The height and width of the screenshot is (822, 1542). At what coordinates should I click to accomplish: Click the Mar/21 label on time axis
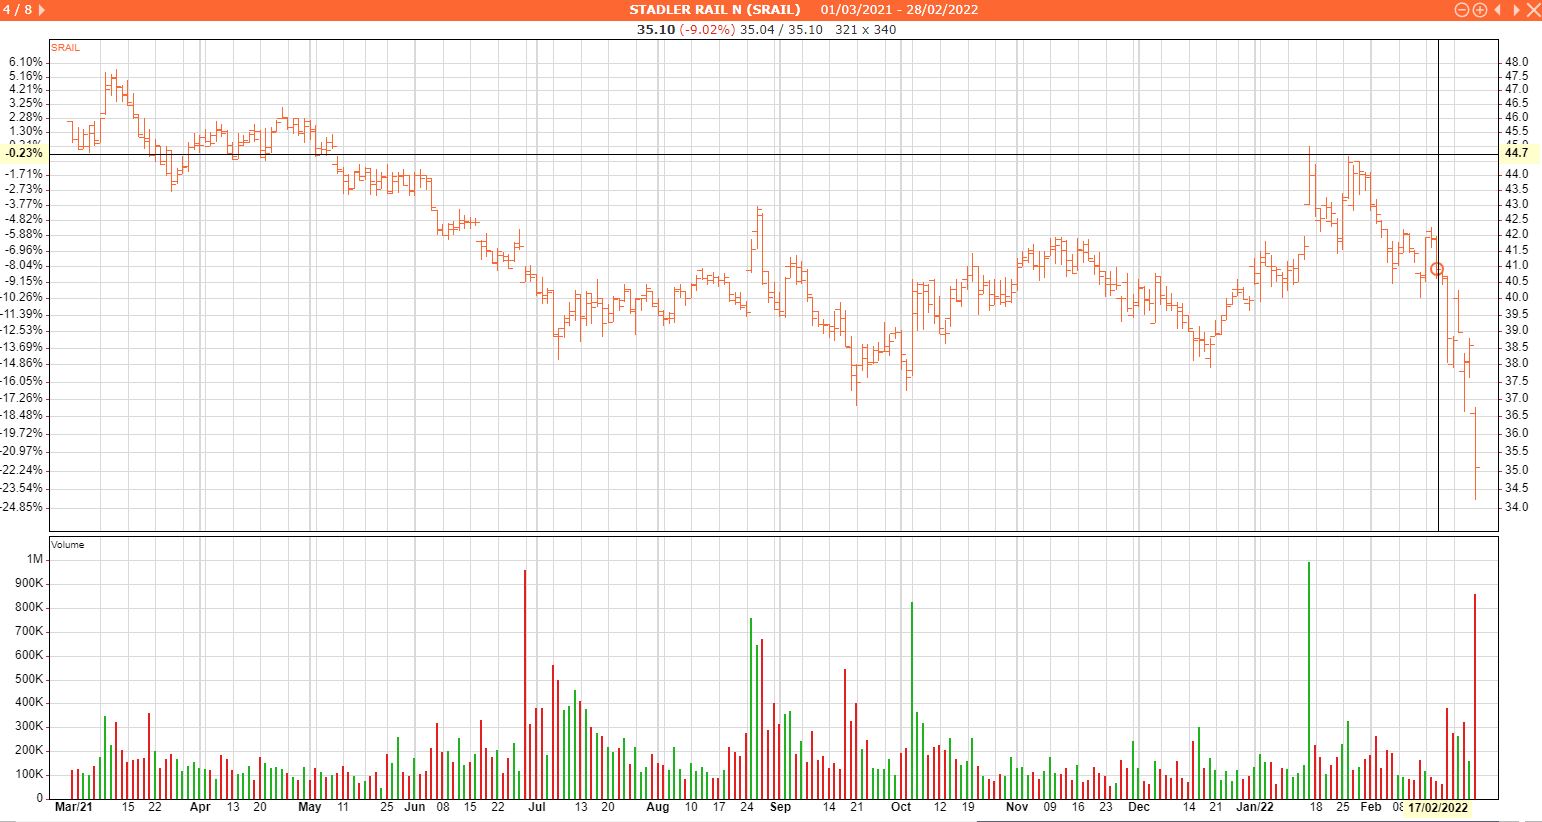click(x=74, y=807)
